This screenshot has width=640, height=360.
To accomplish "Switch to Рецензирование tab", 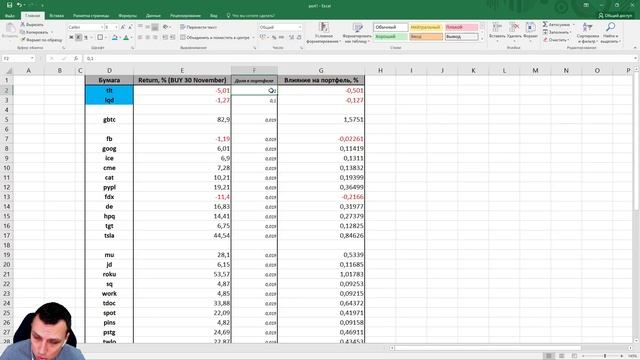I will (x=185, y=16).
